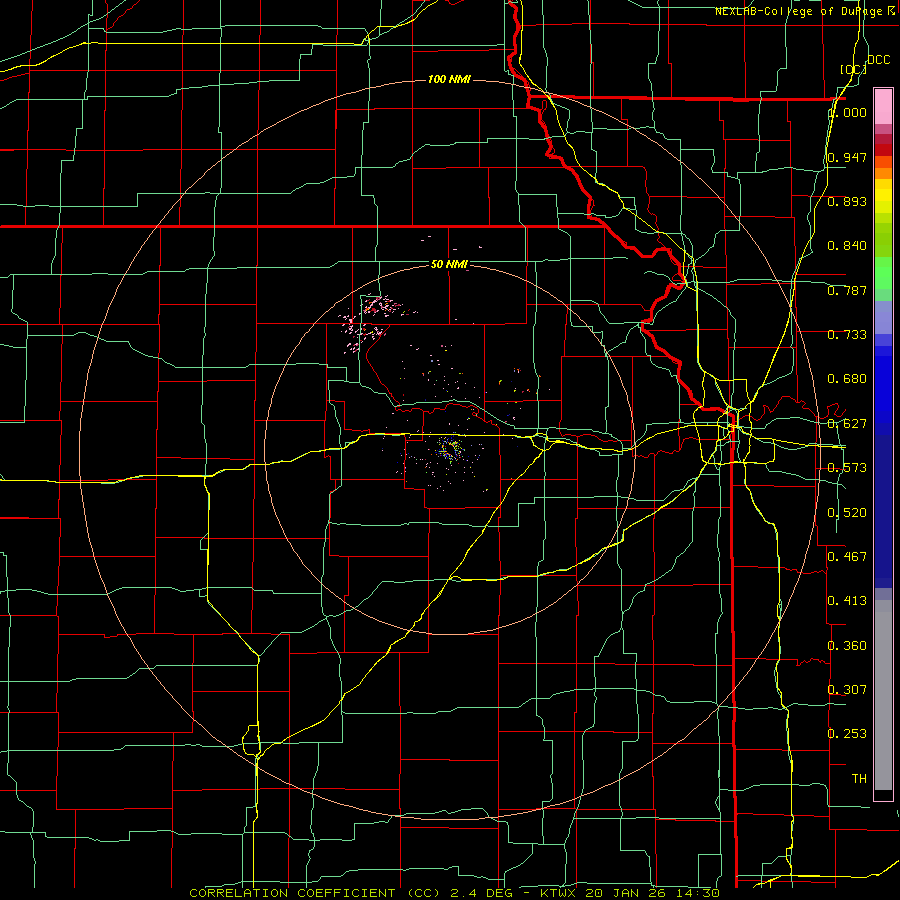Click the [CC] label above the color bar
900x900 pixels.
(854, 69)
